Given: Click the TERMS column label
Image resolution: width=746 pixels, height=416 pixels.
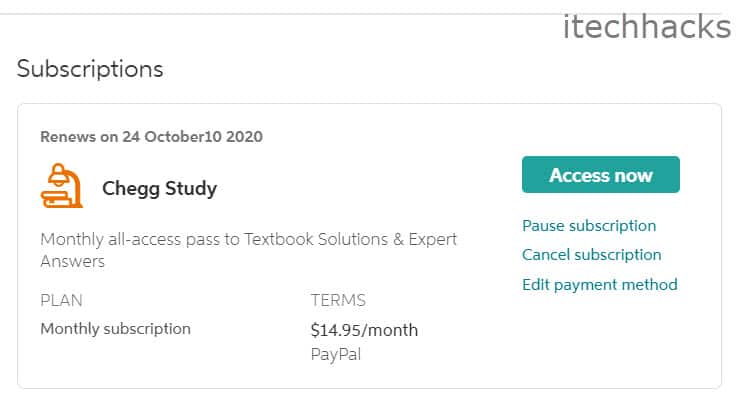Looking at the screenshot, I should [338, 300].
